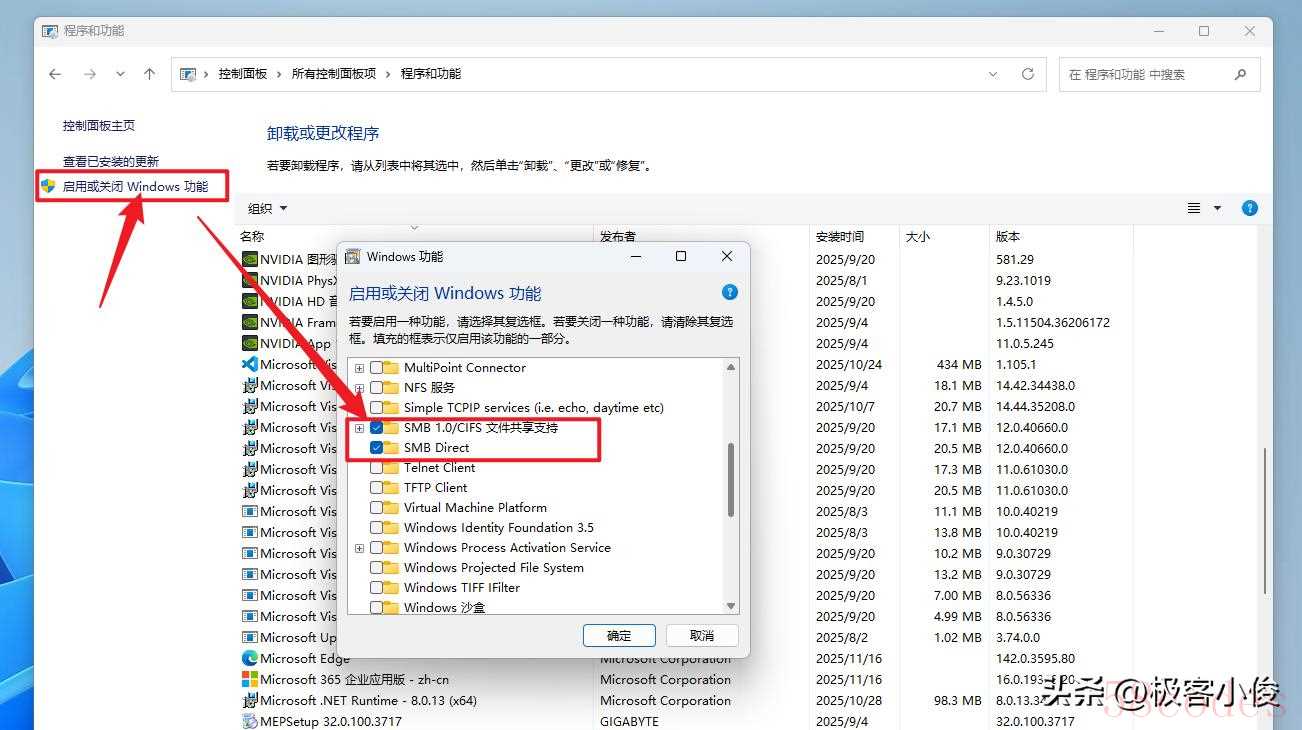Click the shield icon beside 启用或关闭 Windows 功能
This screenshot has width=1302, height=730.
[48, 186]
